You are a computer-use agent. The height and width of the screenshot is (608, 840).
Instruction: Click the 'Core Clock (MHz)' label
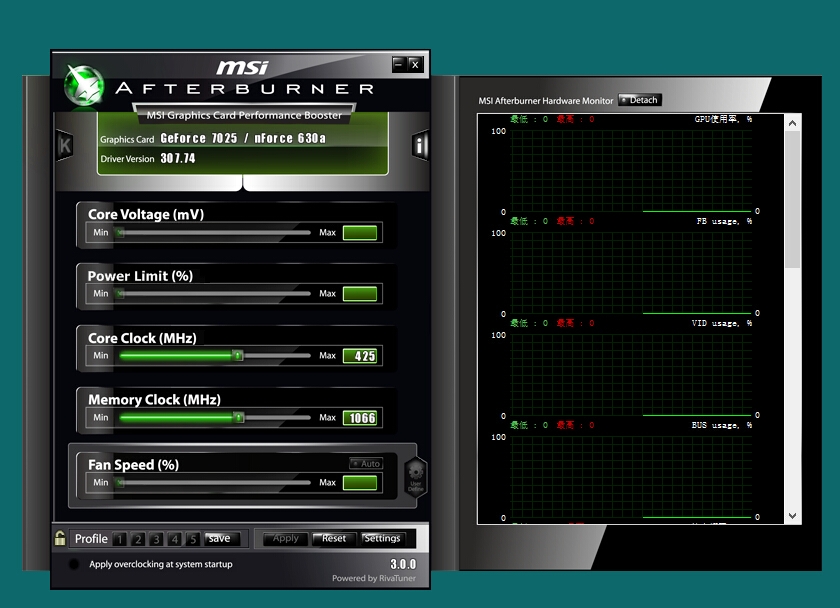tap(142, 338)
